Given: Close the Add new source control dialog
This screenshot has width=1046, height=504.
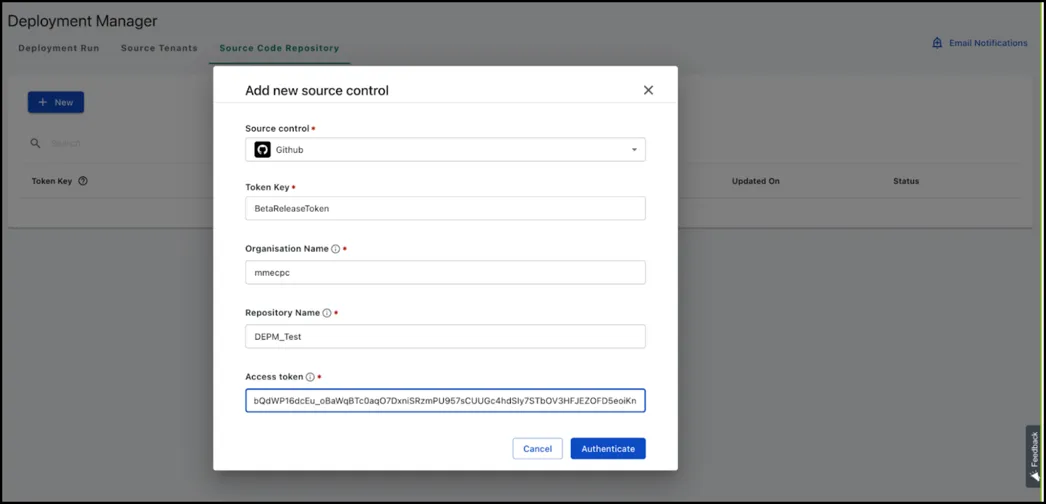Looking at the screenshot, I should [x=648, y=90].
